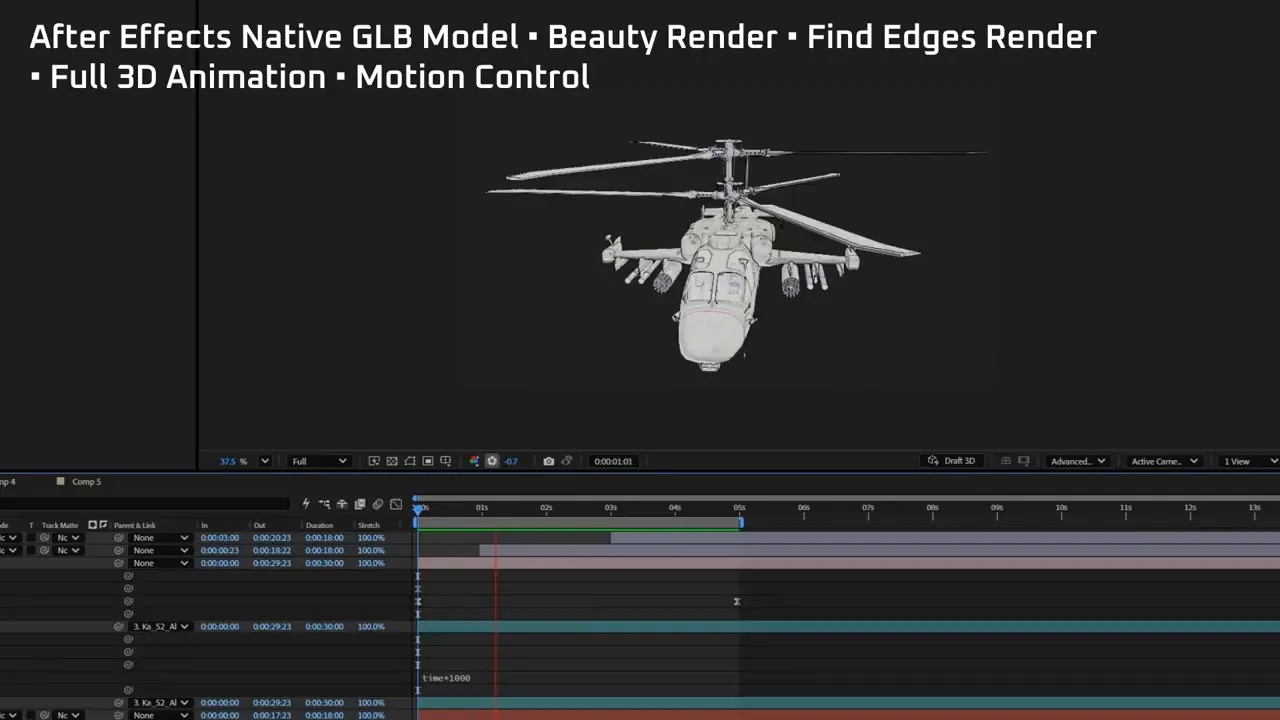
Task: Click In time 0:00:03:00
Action: [x=219, y=538]
